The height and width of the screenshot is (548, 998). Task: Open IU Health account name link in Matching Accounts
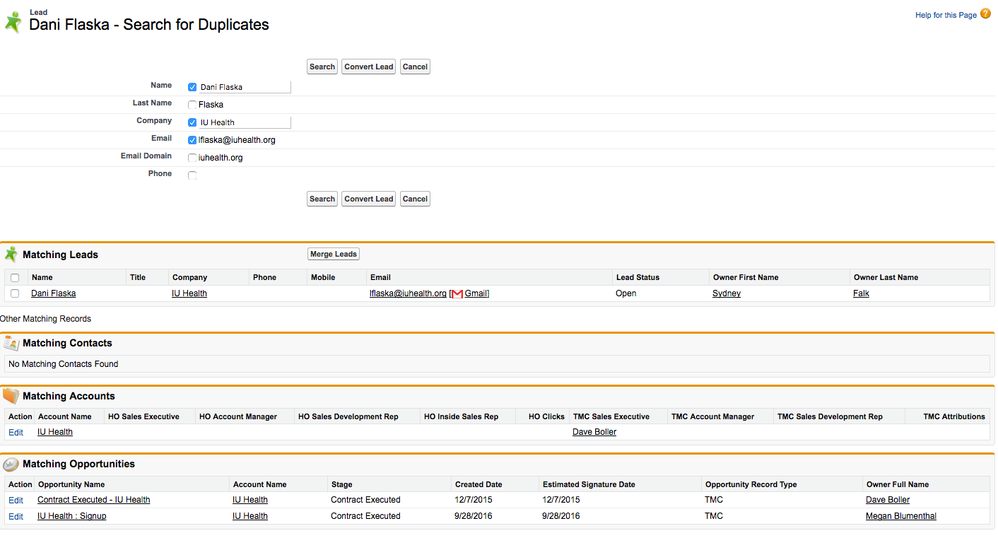pyautogui.click(x=55, y=432)
